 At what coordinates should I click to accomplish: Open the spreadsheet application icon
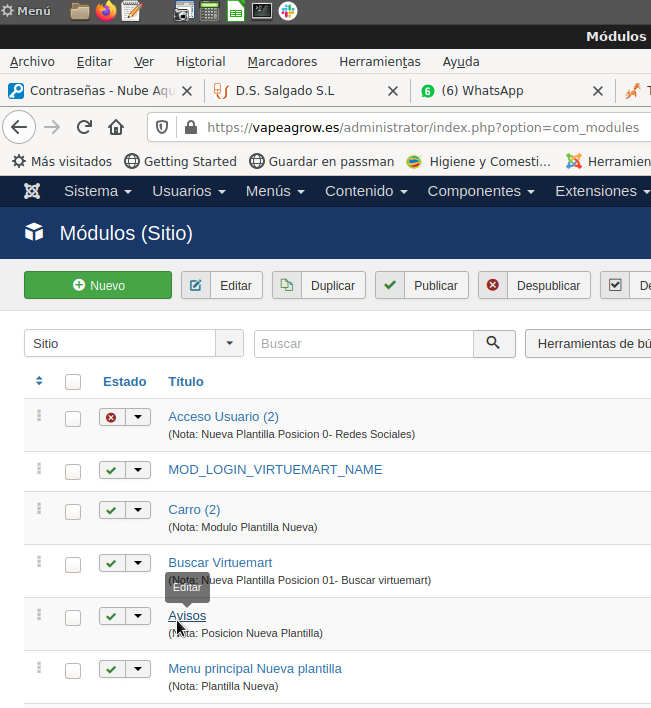tap(236, 11)
